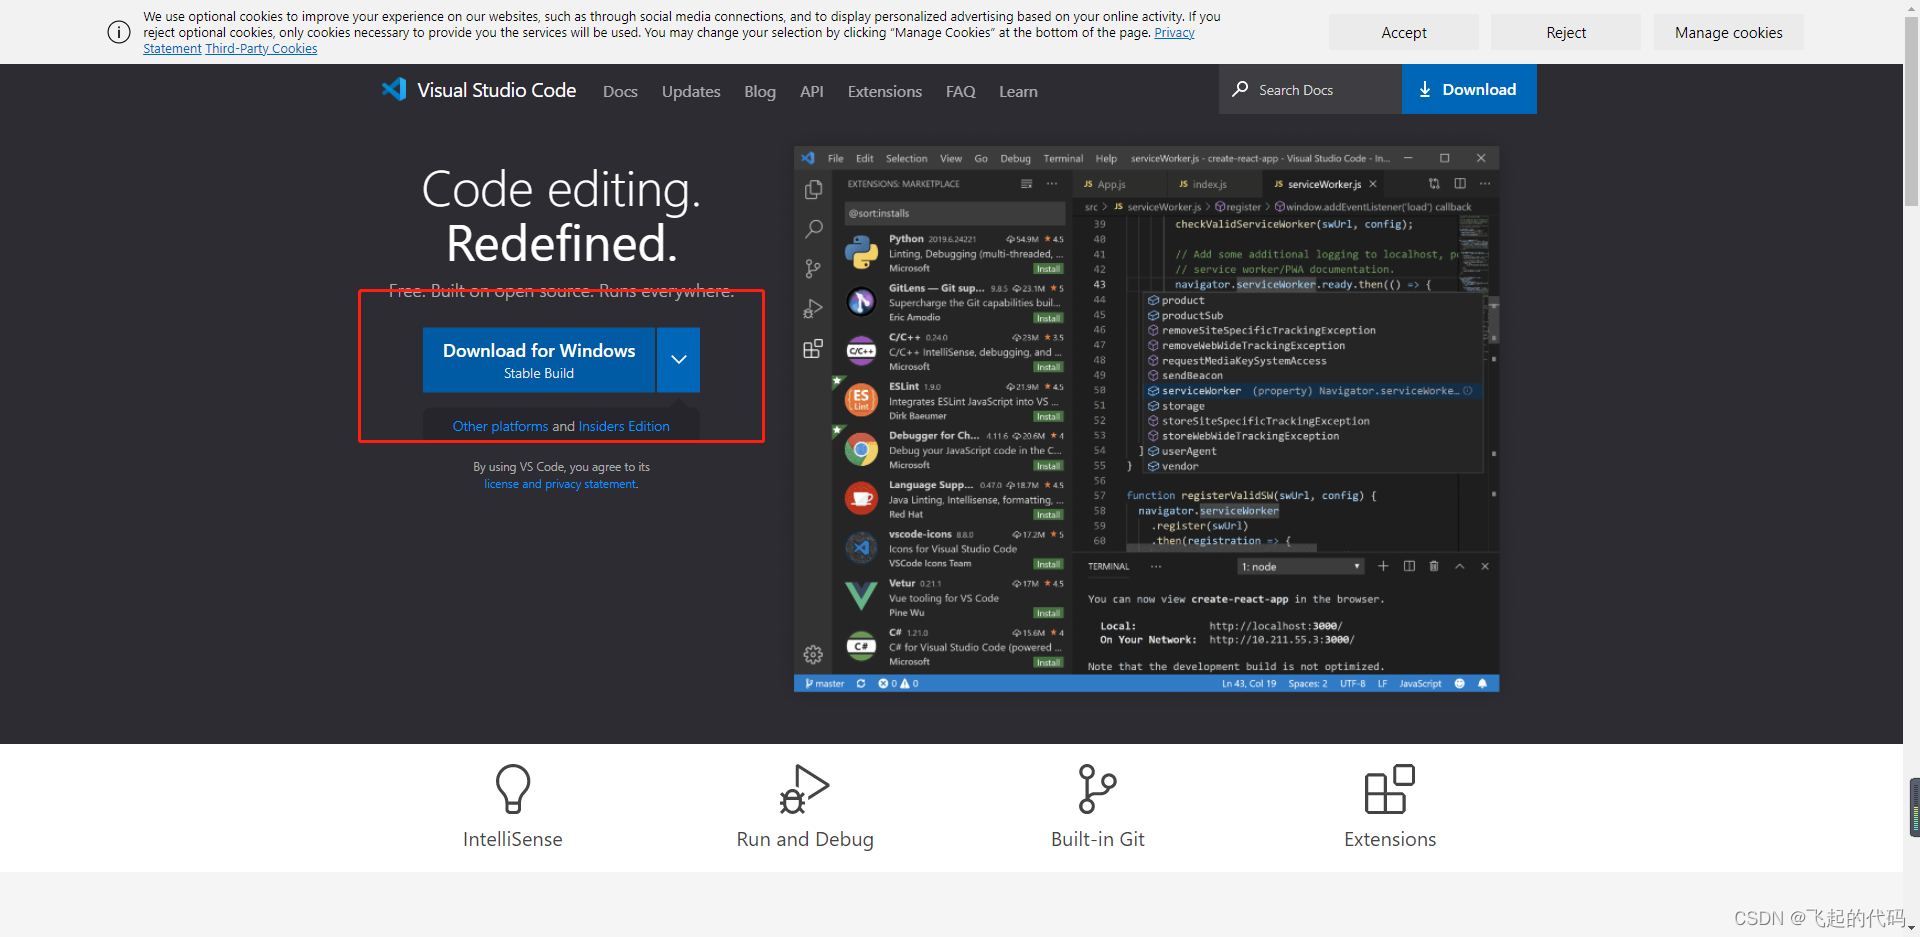The width and height of the screenshot is (1920, 937).
Task: Click the 'master' branch status bar entry
Action: coord(825,684)
